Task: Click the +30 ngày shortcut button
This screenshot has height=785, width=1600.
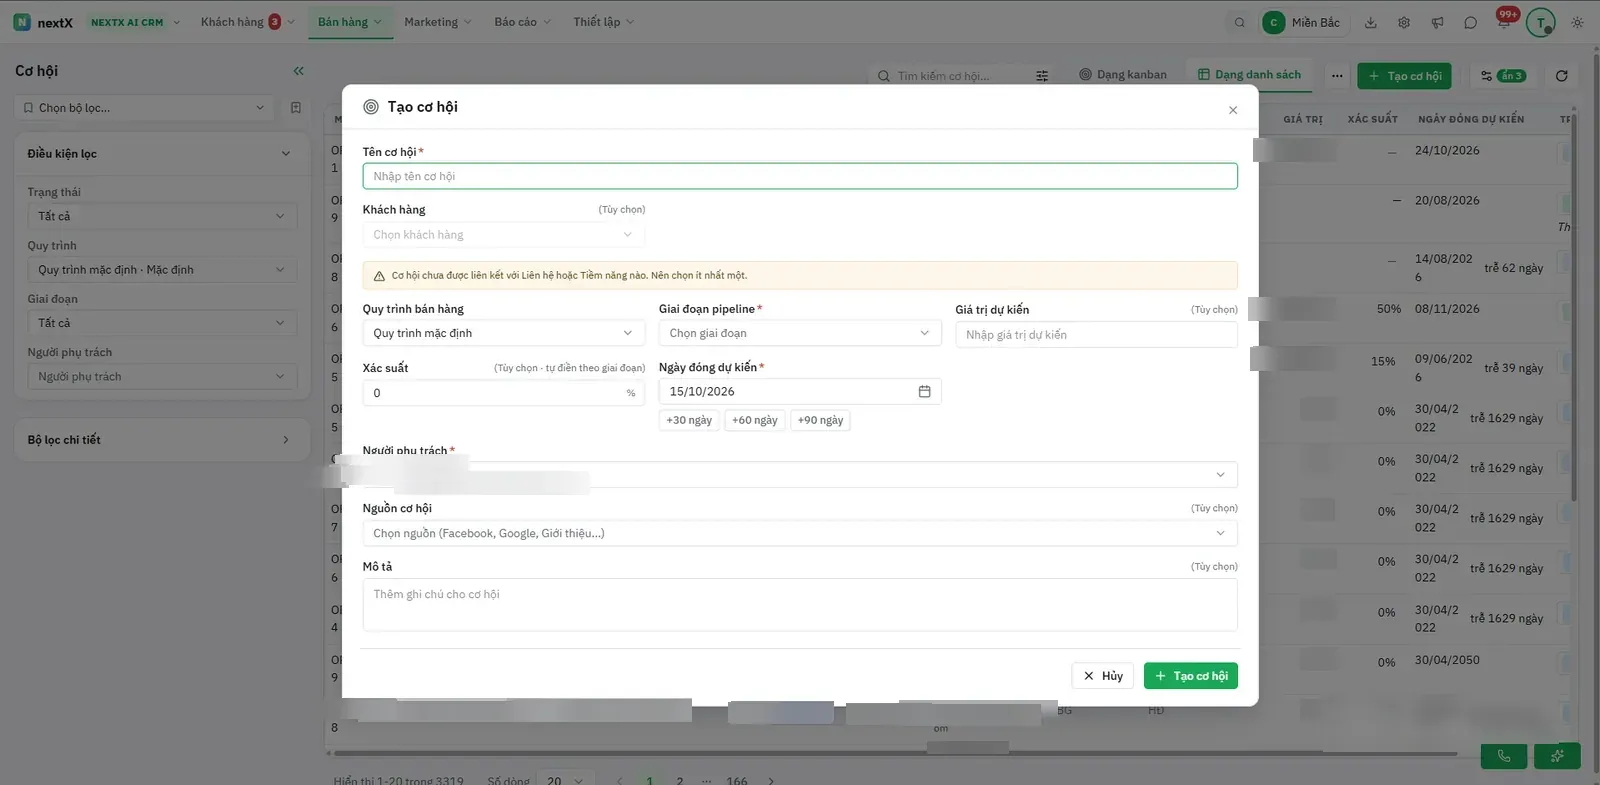Action: (689, 420)
